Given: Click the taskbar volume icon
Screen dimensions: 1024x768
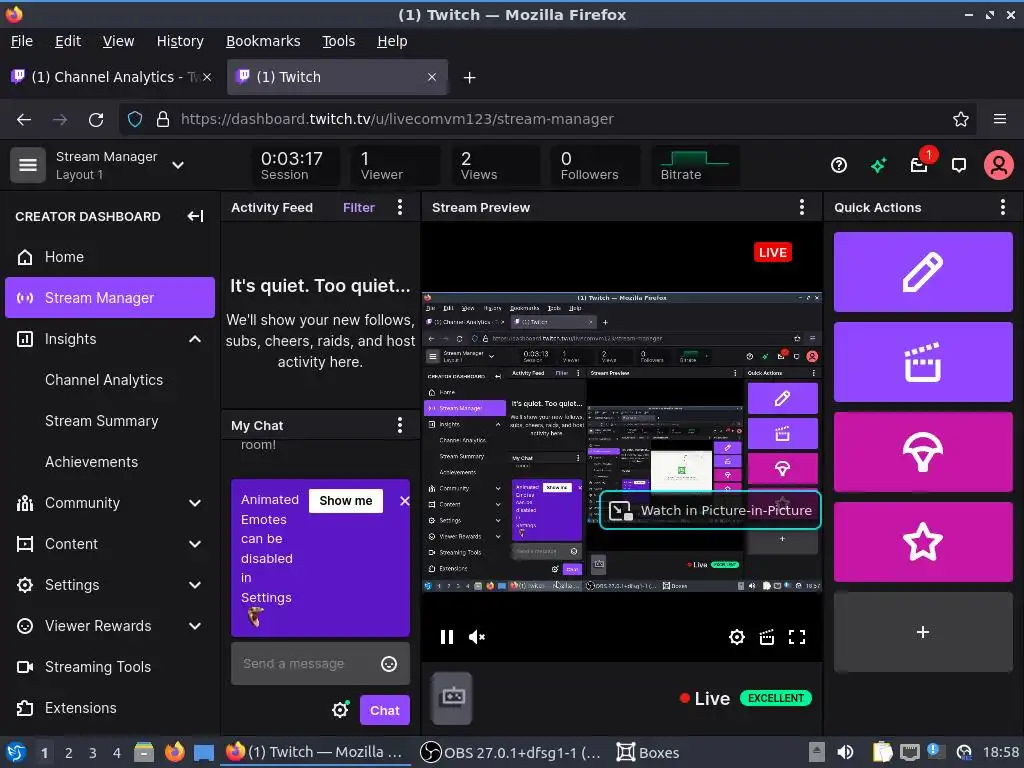Looking at the screenshot, I should tap(845, 752).
